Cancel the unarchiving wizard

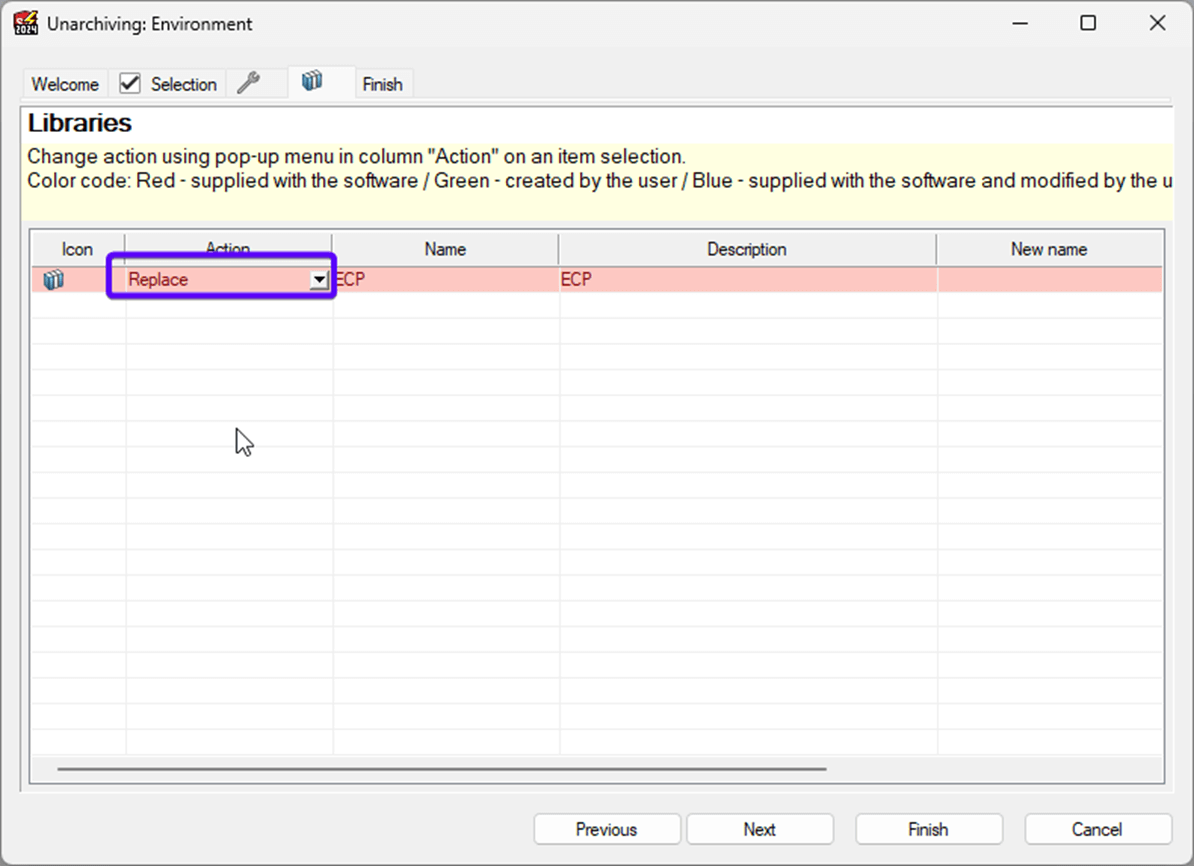[1097, 829]
